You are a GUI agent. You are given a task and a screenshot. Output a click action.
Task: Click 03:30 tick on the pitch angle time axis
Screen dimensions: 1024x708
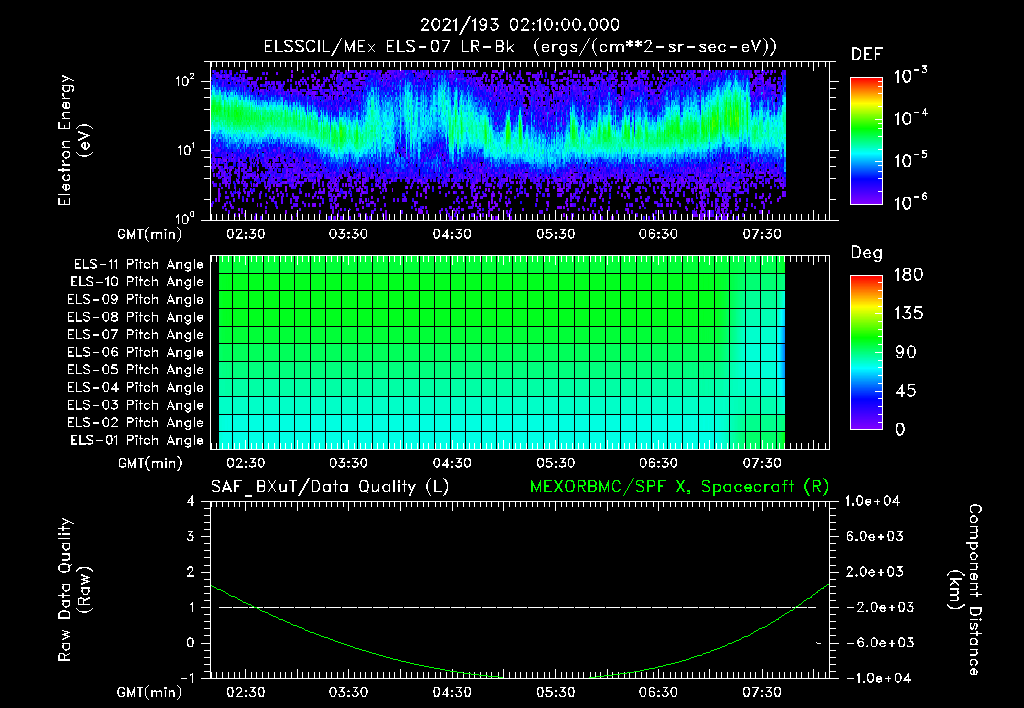click(348, 463)
